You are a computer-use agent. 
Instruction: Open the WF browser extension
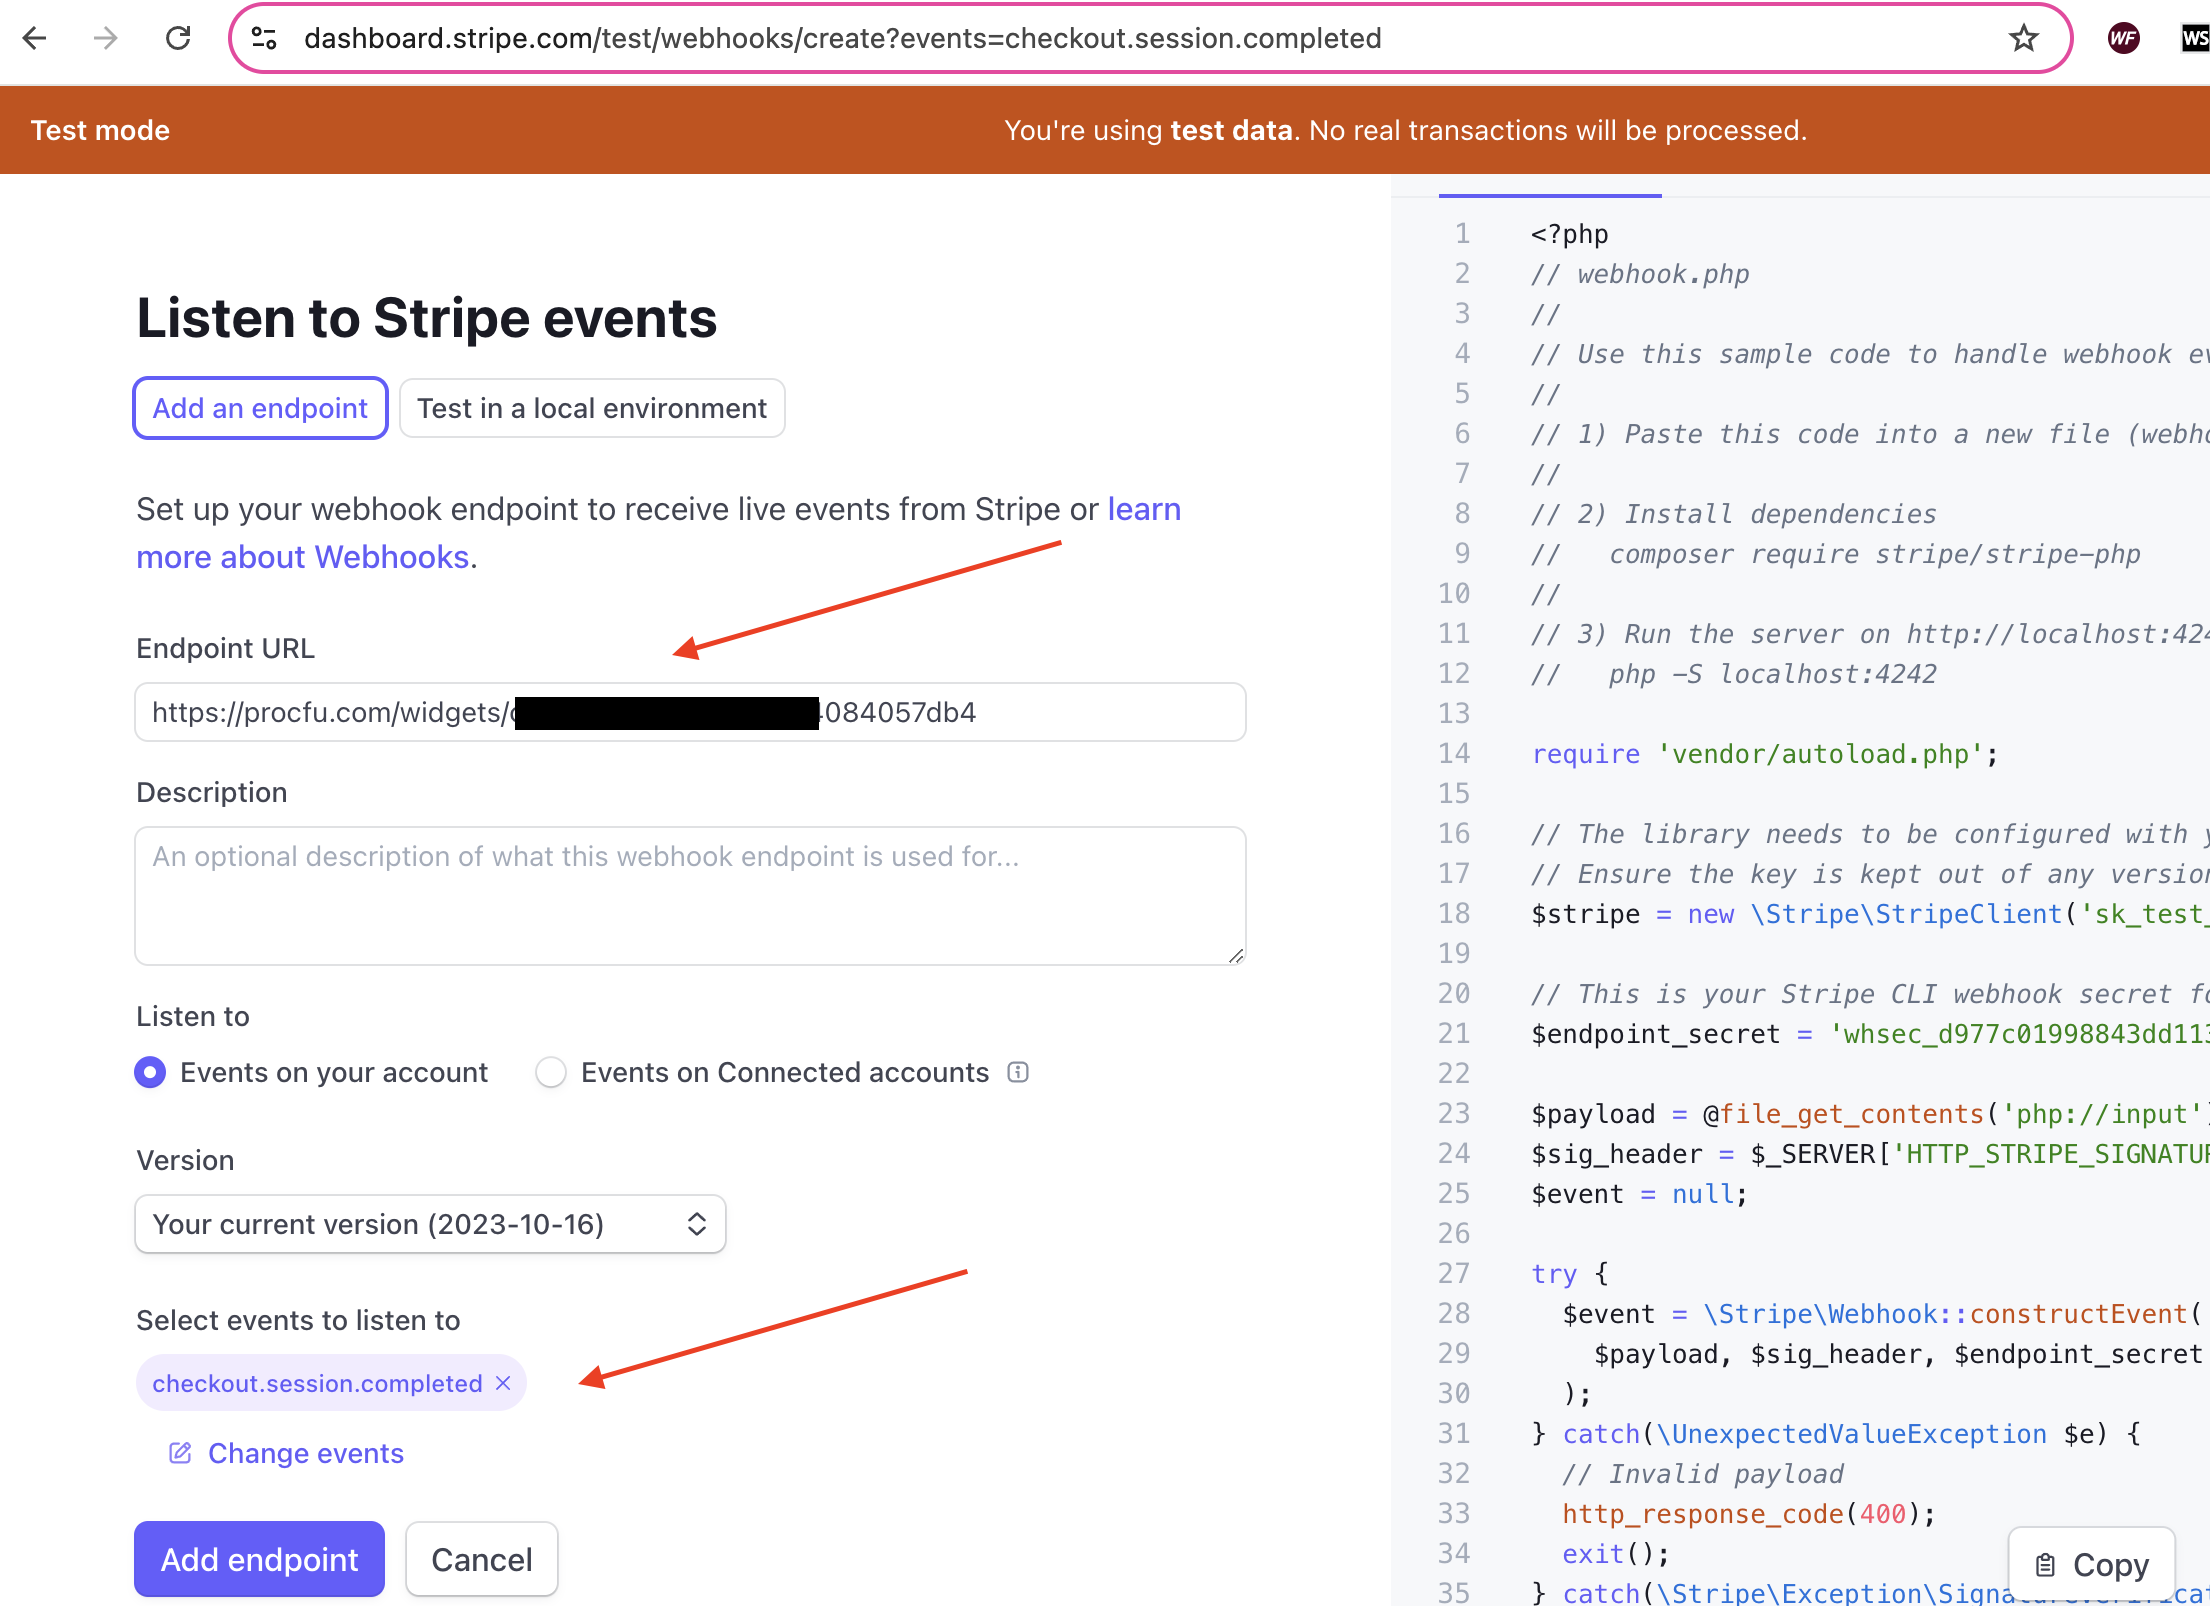point(2123,38)
